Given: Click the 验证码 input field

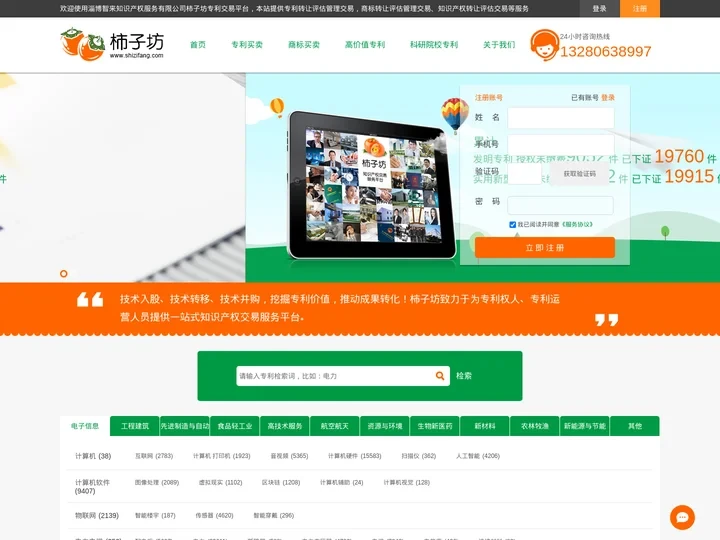Looking at the screenshot, I should 525,174.
